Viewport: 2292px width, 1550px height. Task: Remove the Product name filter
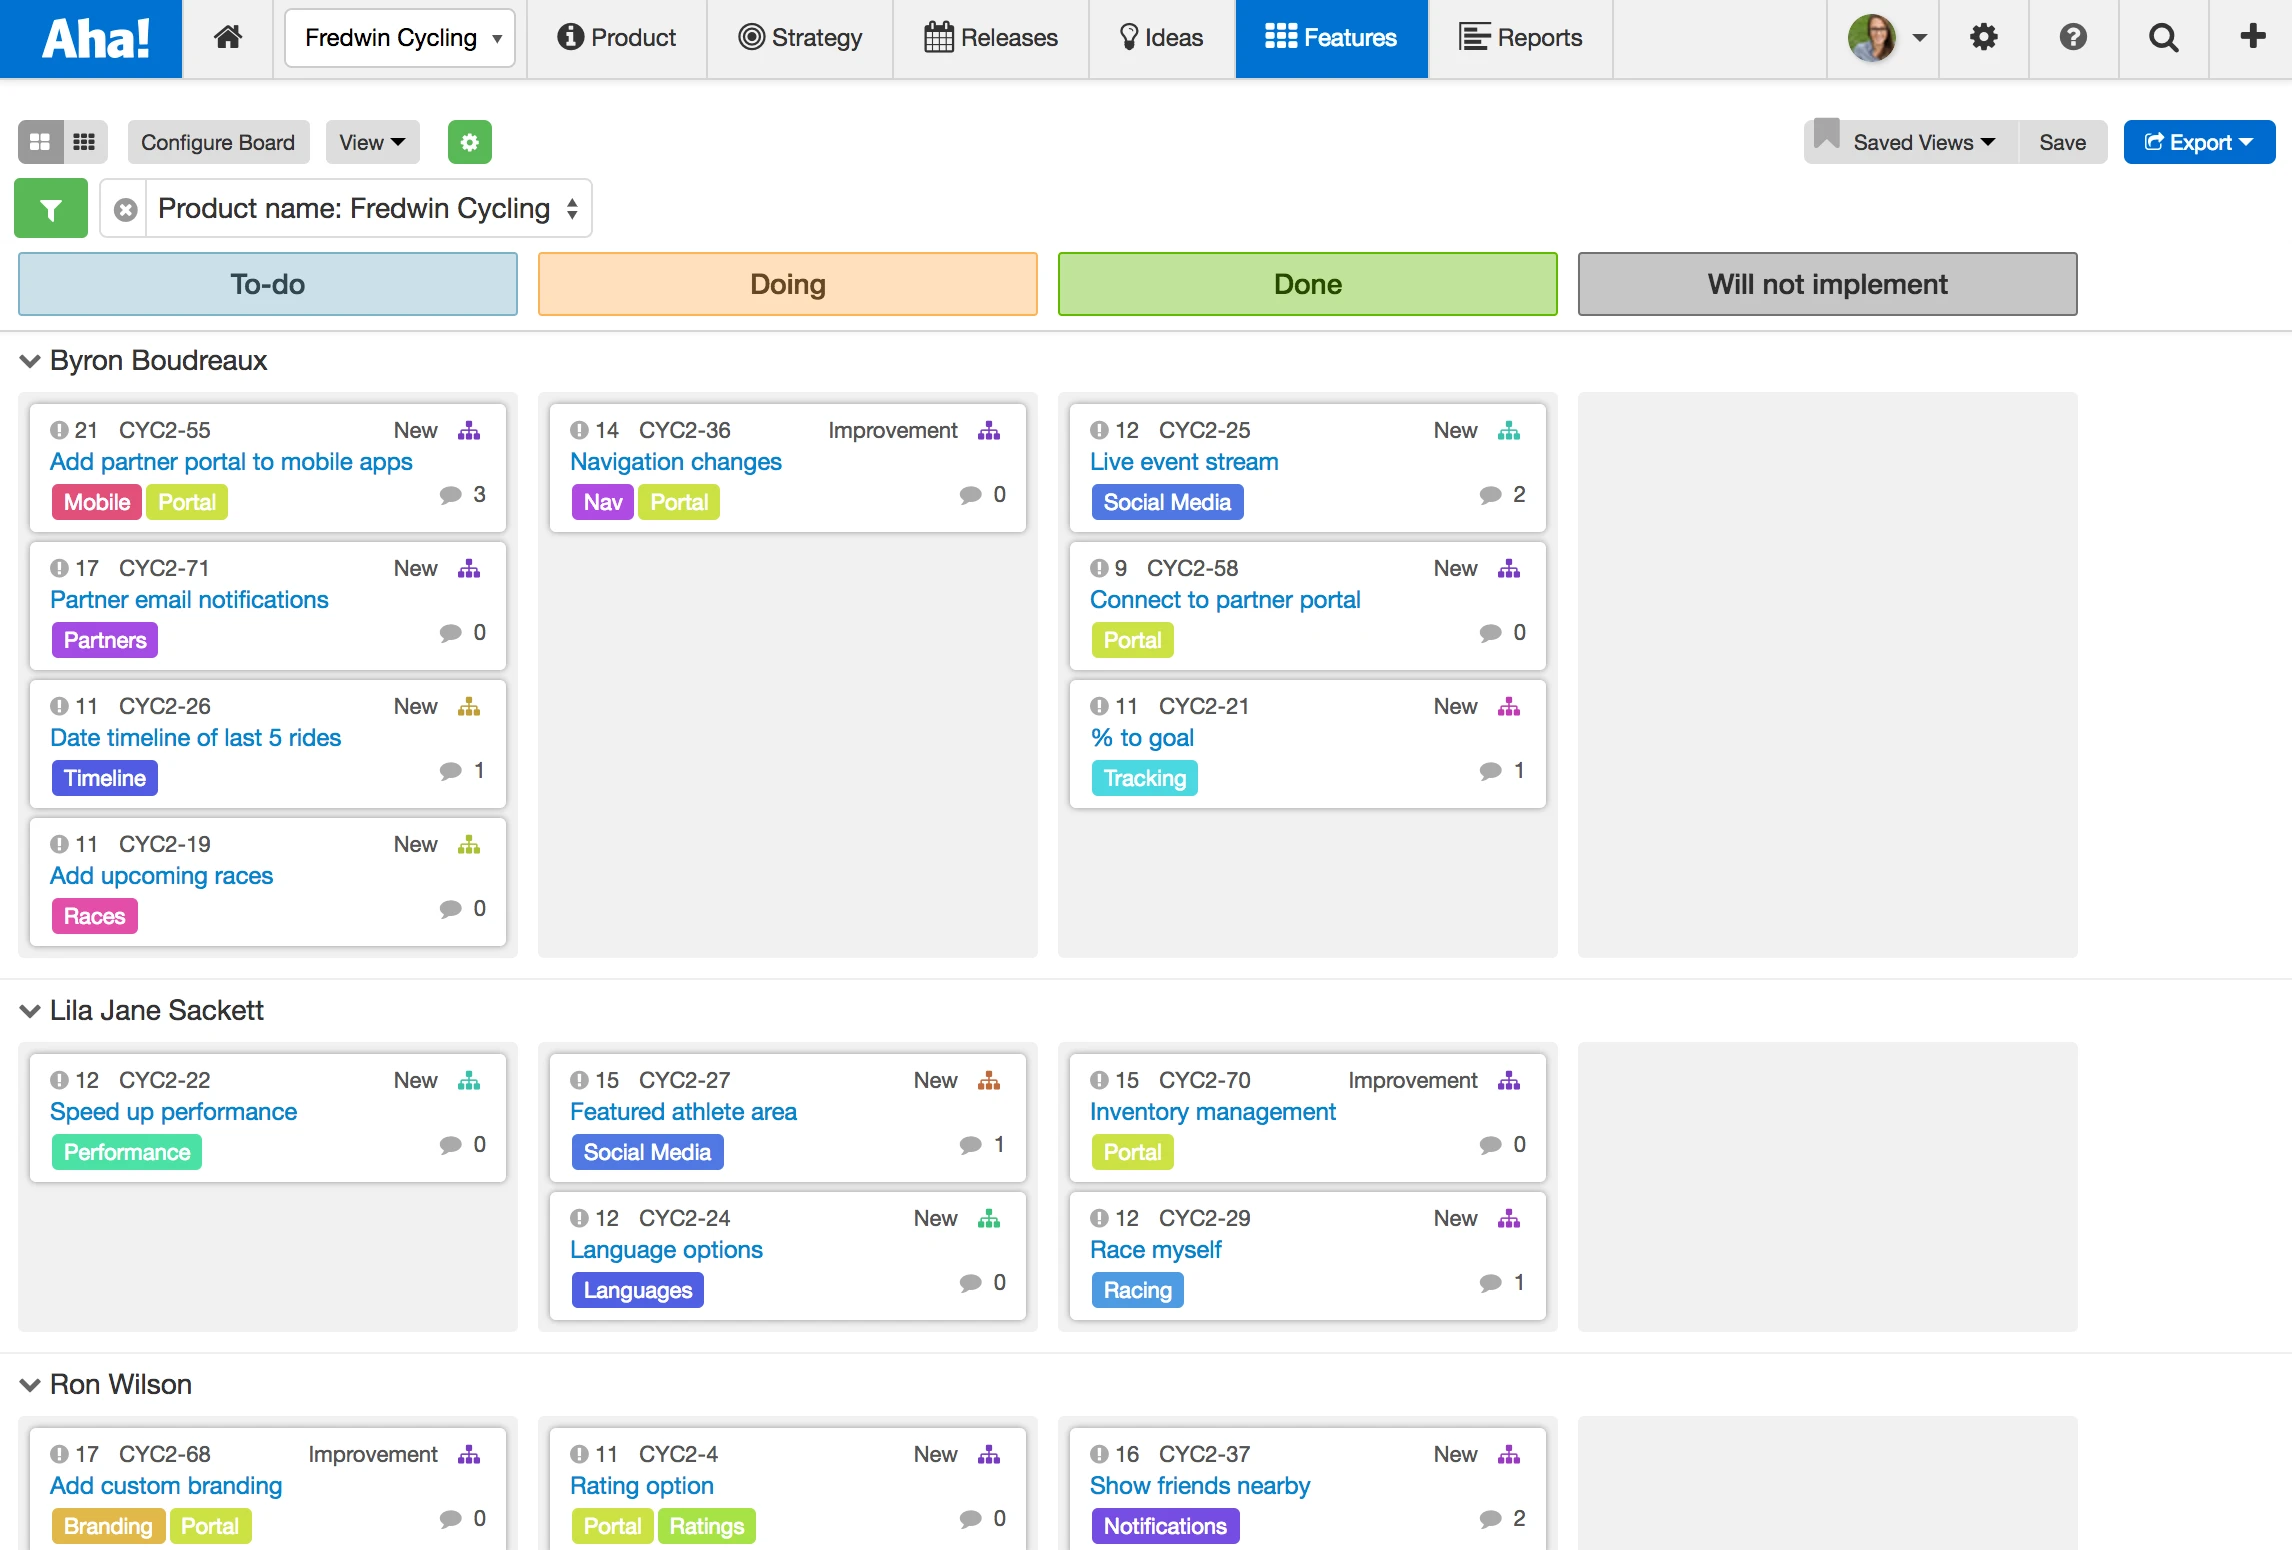[x=125, y=209]
